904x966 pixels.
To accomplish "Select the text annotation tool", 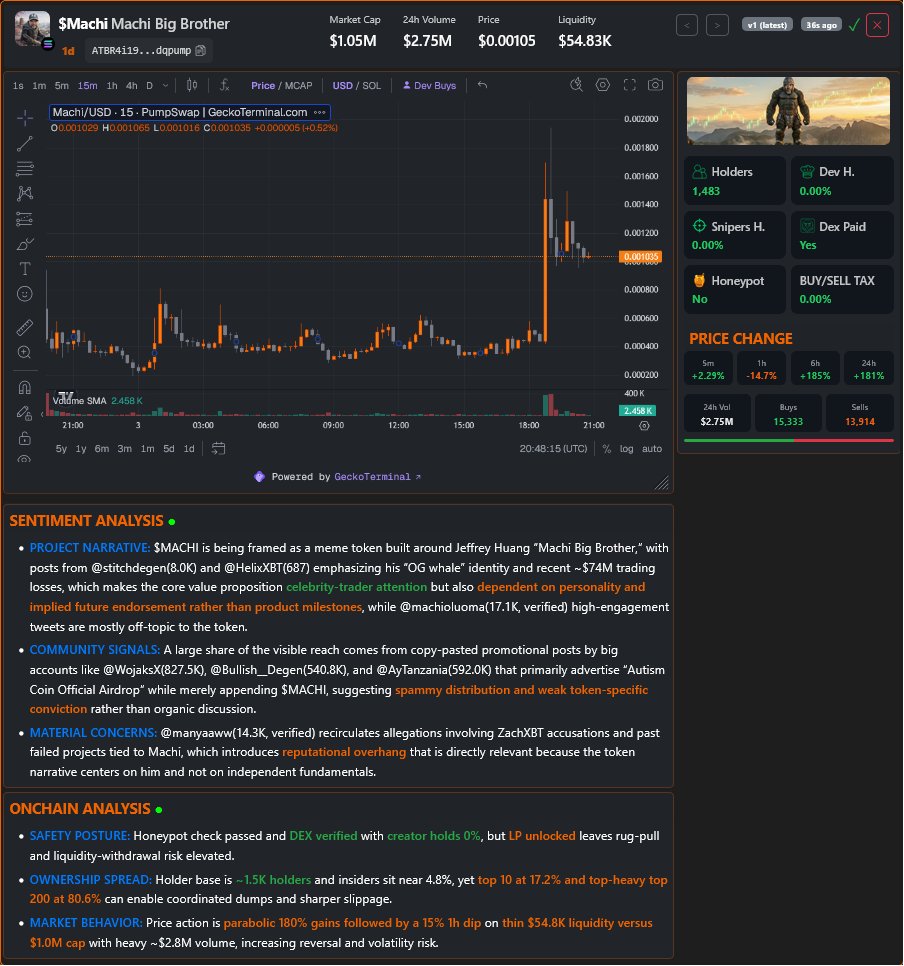I will coord(25,269).
